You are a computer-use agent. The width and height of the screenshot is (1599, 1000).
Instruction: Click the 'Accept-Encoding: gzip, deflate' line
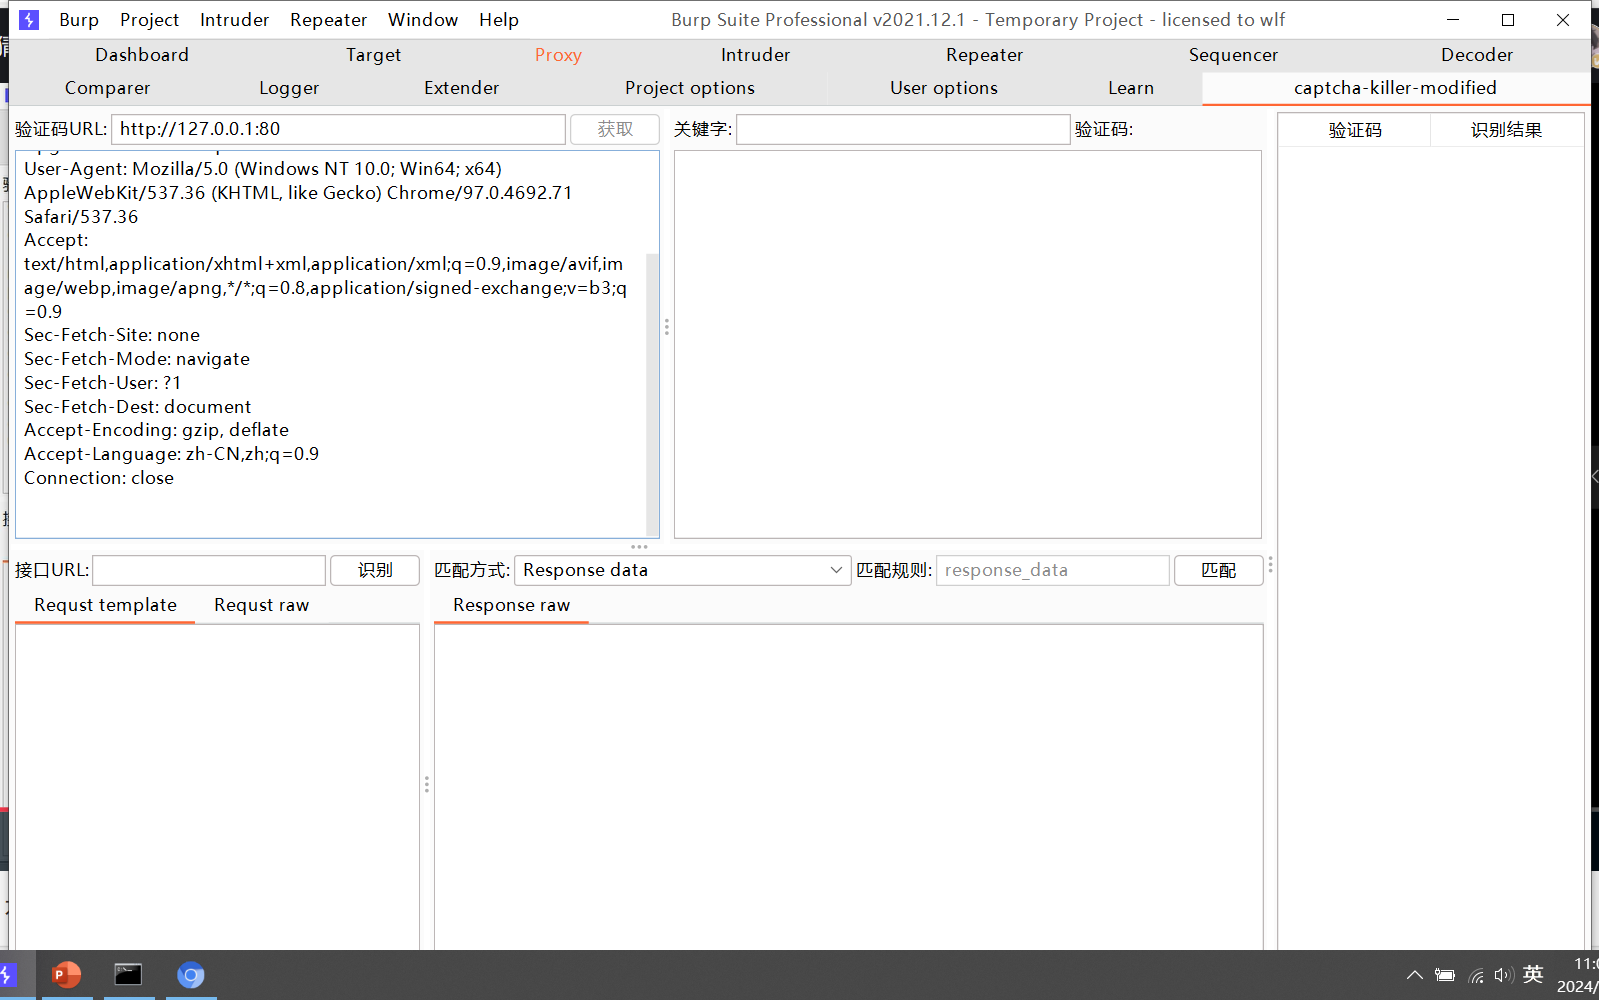(x=157, y=430)
